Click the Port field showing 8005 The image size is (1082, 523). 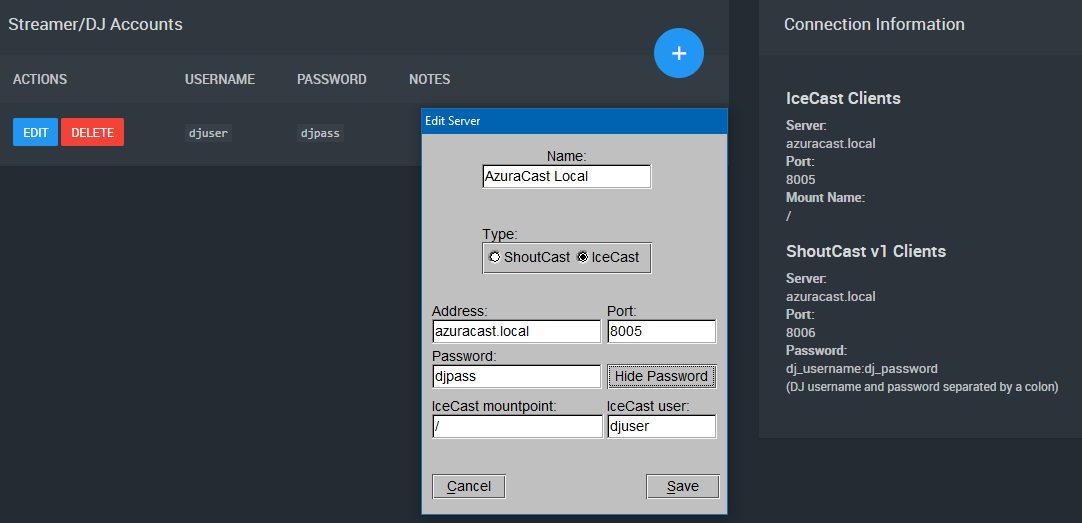[x=661, y=331]
